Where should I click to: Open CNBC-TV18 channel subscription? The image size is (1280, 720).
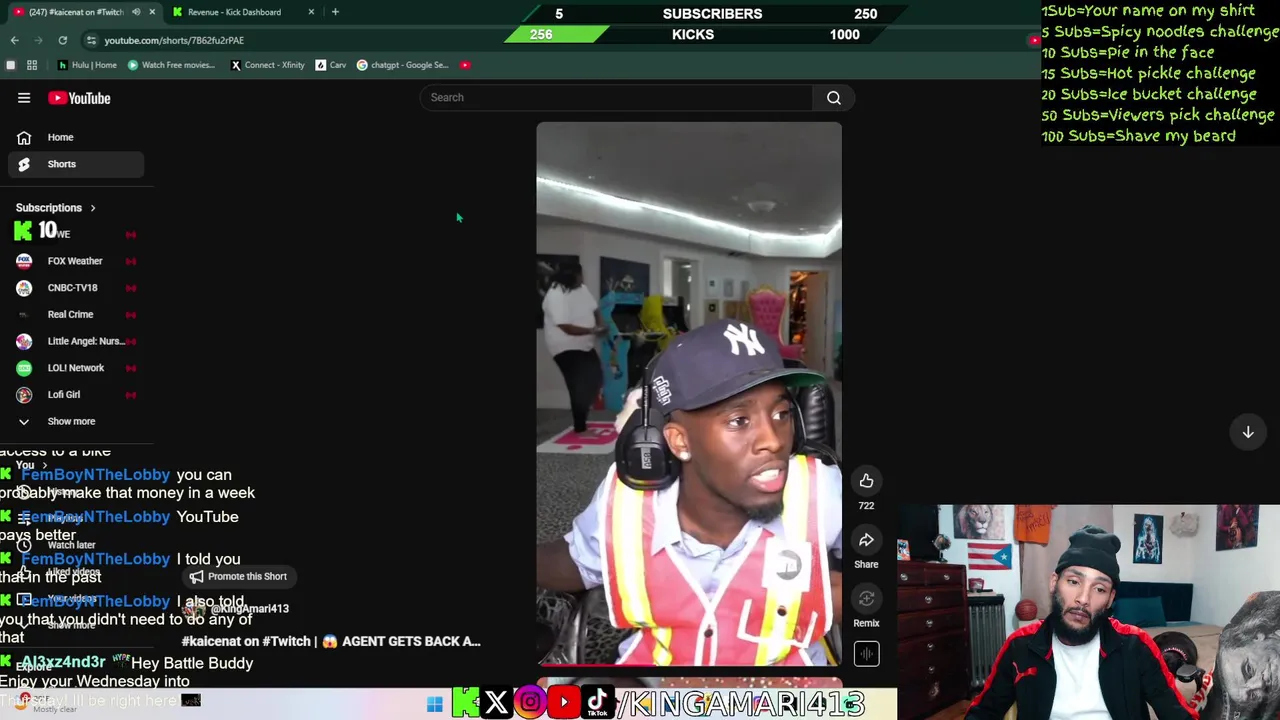coord(75,288)
